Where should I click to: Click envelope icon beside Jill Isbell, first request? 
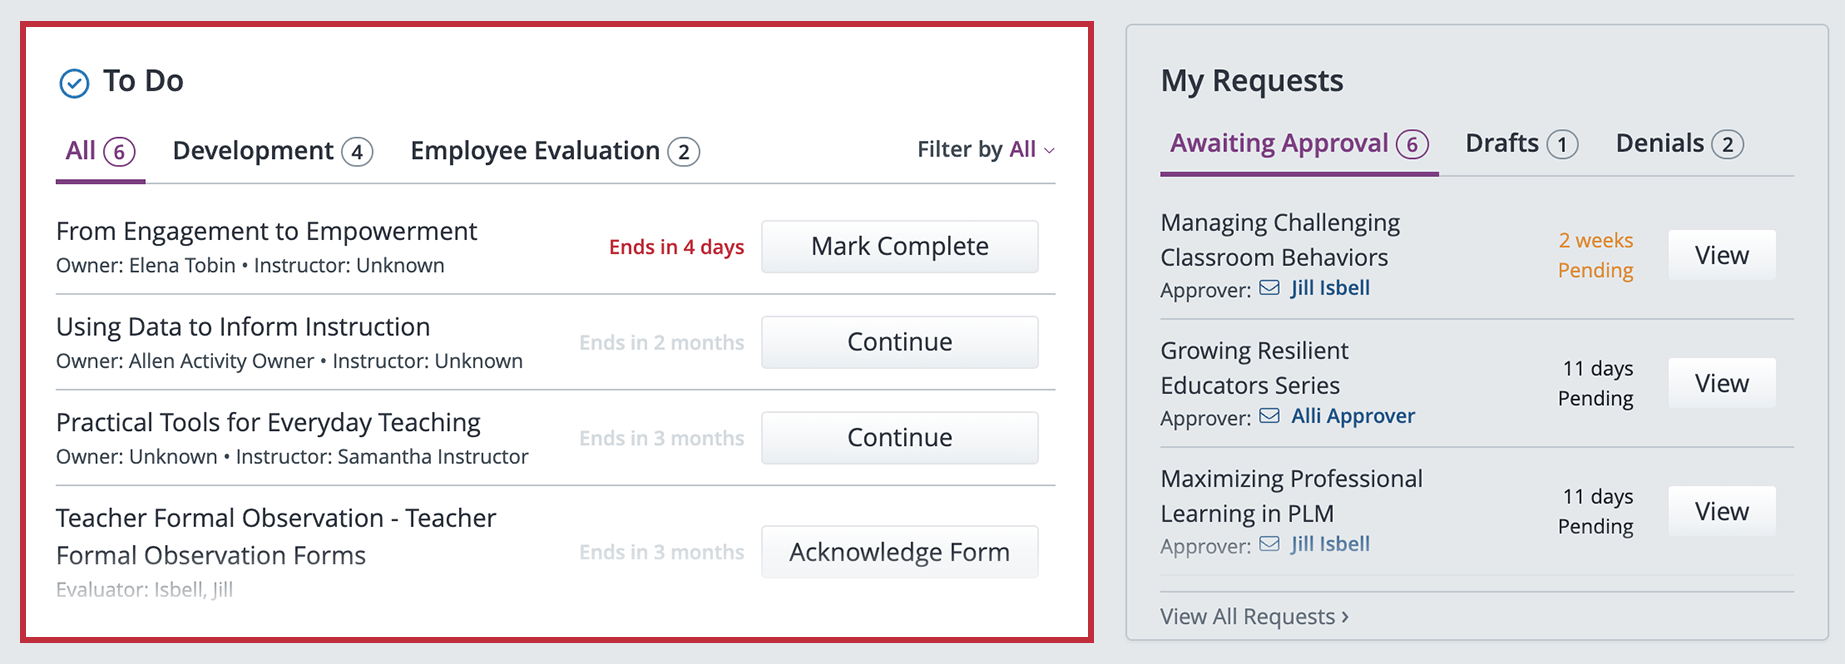click(1269, 288)
